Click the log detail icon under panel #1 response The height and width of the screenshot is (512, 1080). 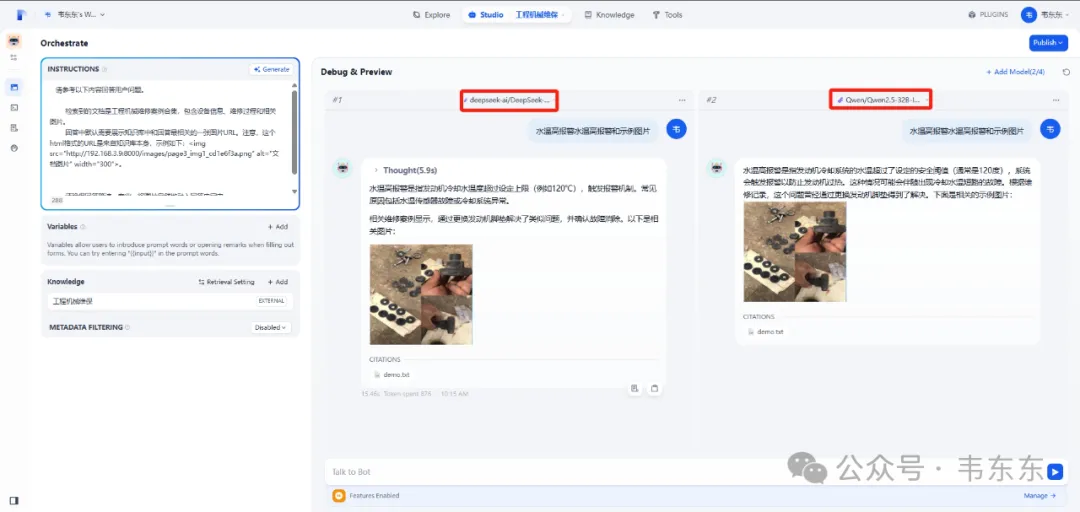[x=634, y=388]
